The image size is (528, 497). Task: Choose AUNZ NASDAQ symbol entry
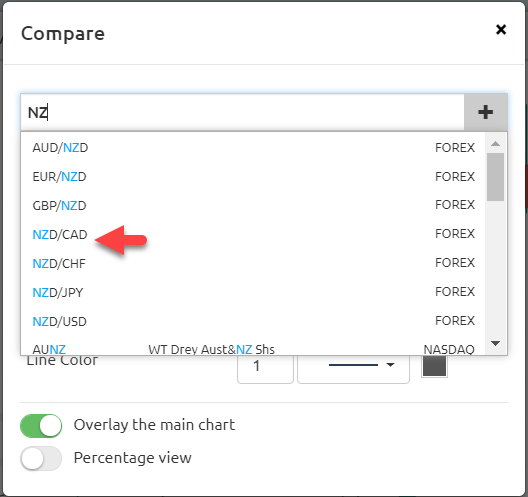point(253,348)
